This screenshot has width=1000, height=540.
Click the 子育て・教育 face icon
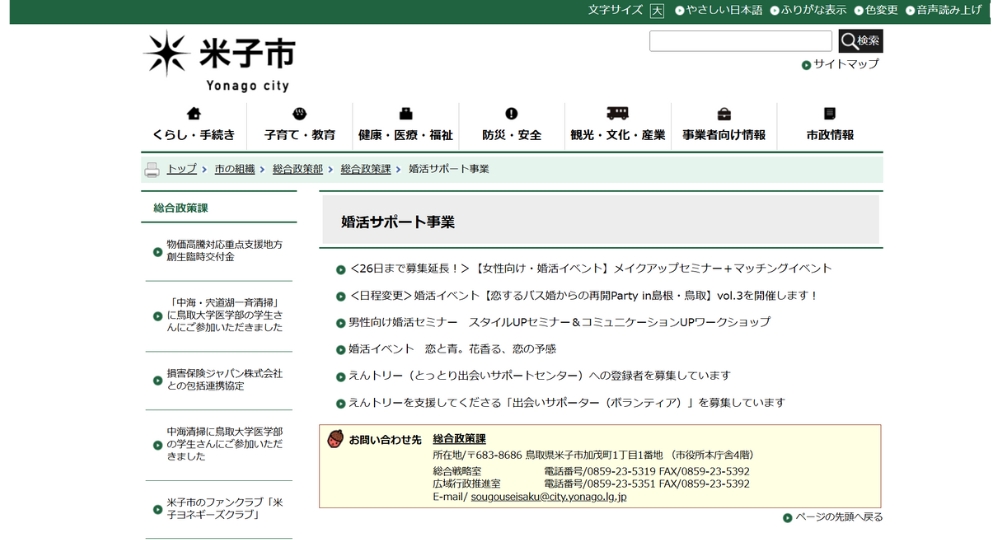[x=300, y=113]
